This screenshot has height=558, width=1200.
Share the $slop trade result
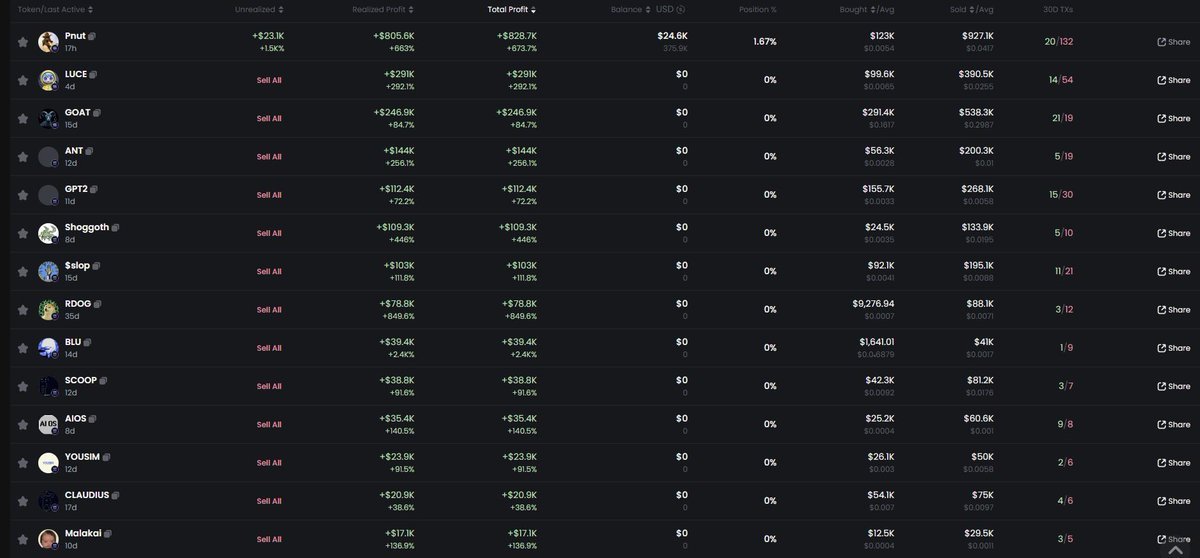1173,272
